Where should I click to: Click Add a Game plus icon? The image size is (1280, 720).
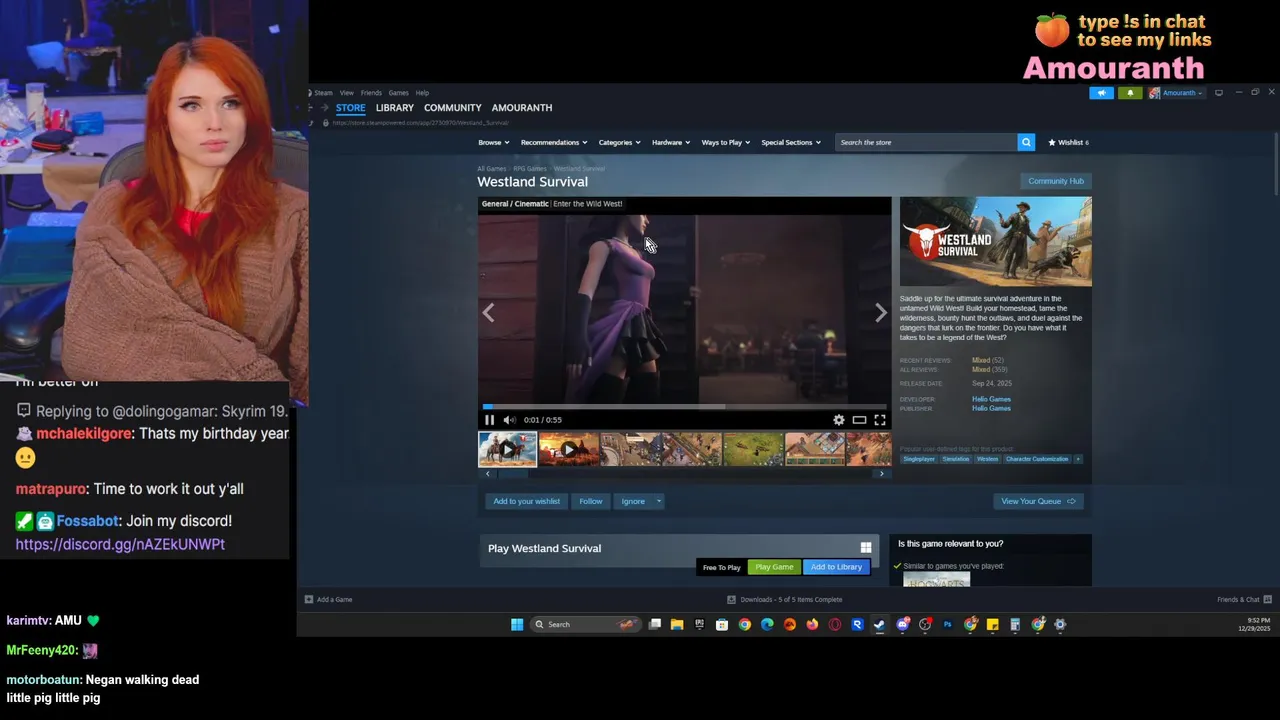309,599
